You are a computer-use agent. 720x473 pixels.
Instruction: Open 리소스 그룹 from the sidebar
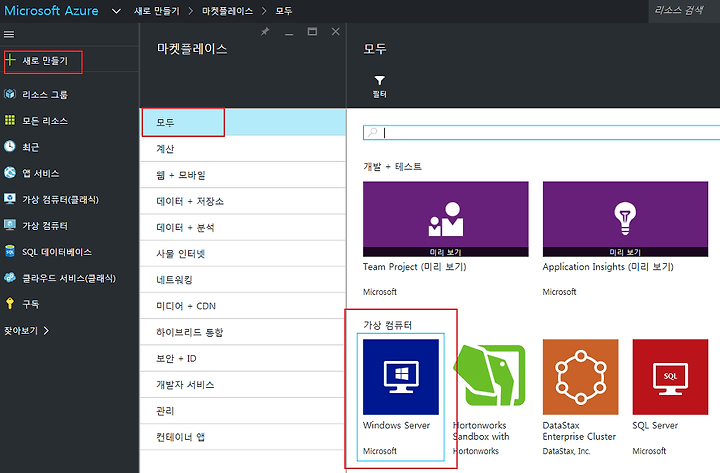coord(45,95)
